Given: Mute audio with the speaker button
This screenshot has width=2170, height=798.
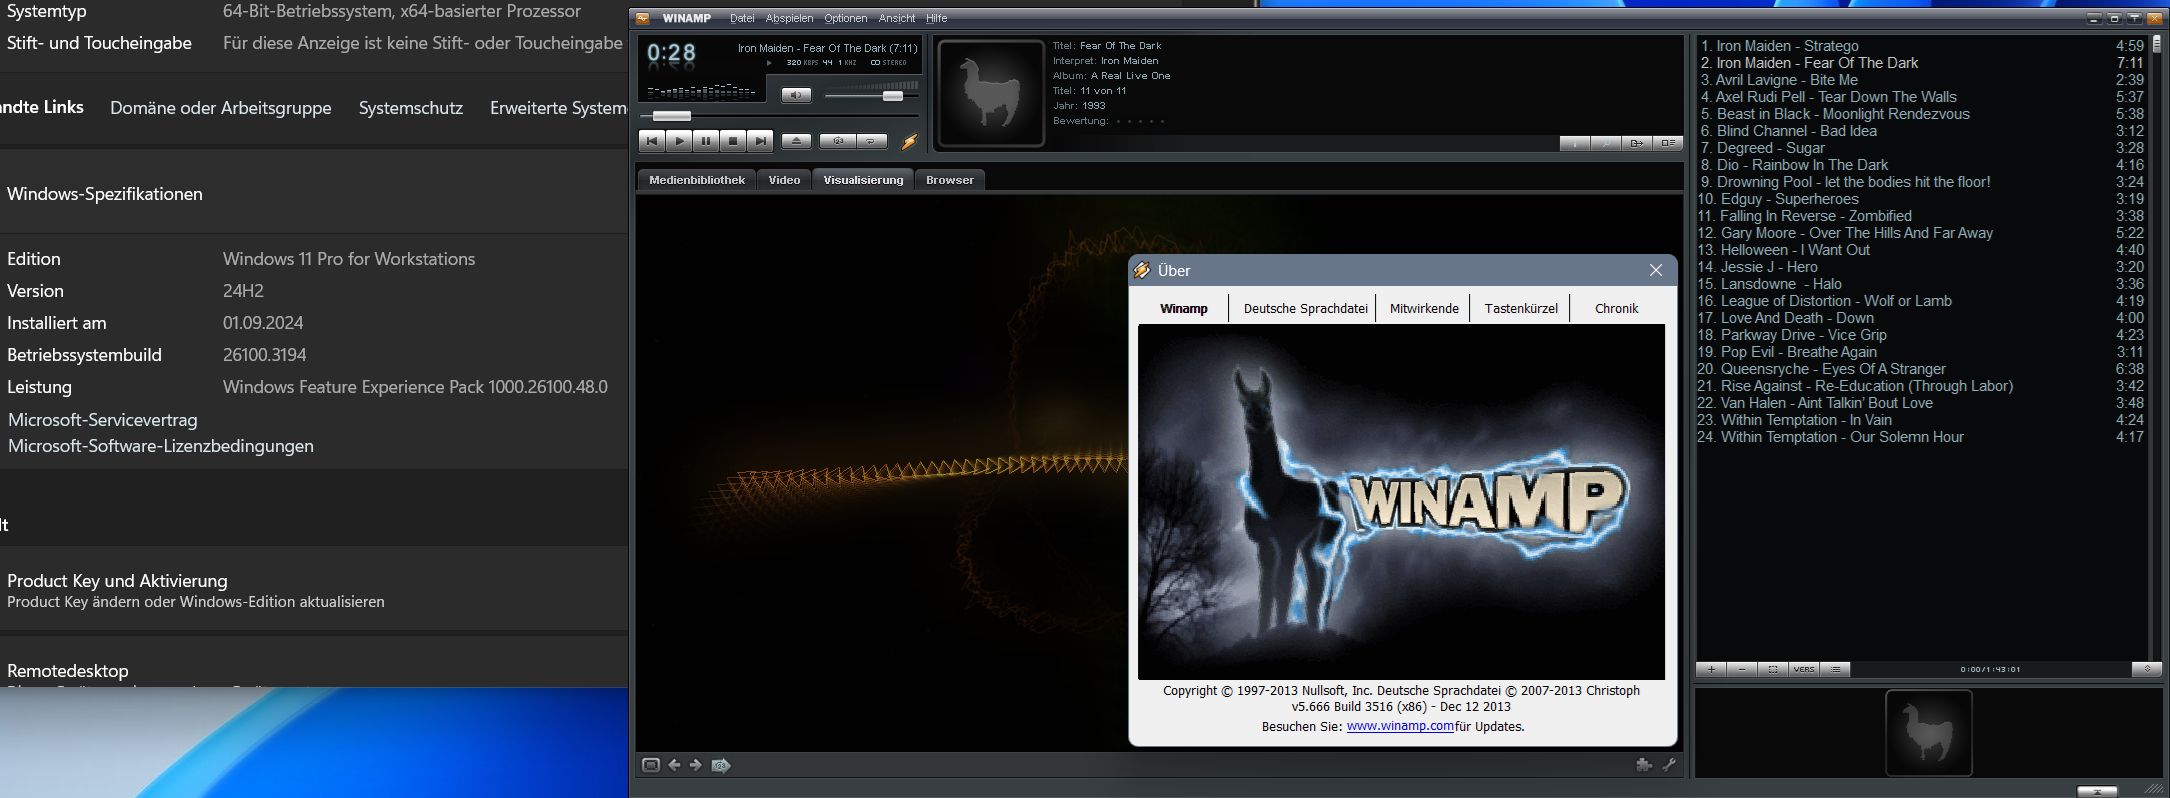Looking at the screenshot, I should [796, 95].
